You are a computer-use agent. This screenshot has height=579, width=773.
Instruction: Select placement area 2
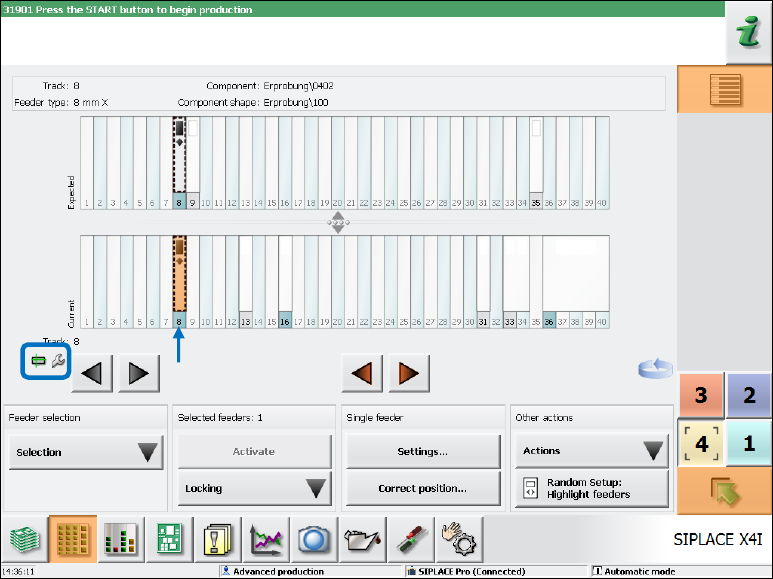(x=749, y=396)
